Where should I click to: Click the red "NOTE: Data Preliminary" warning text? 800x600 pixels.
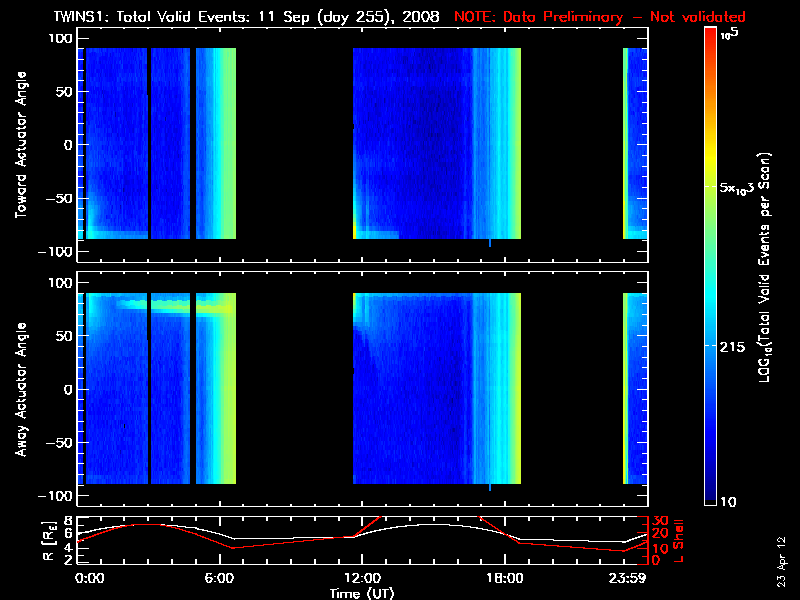(539, 17)
